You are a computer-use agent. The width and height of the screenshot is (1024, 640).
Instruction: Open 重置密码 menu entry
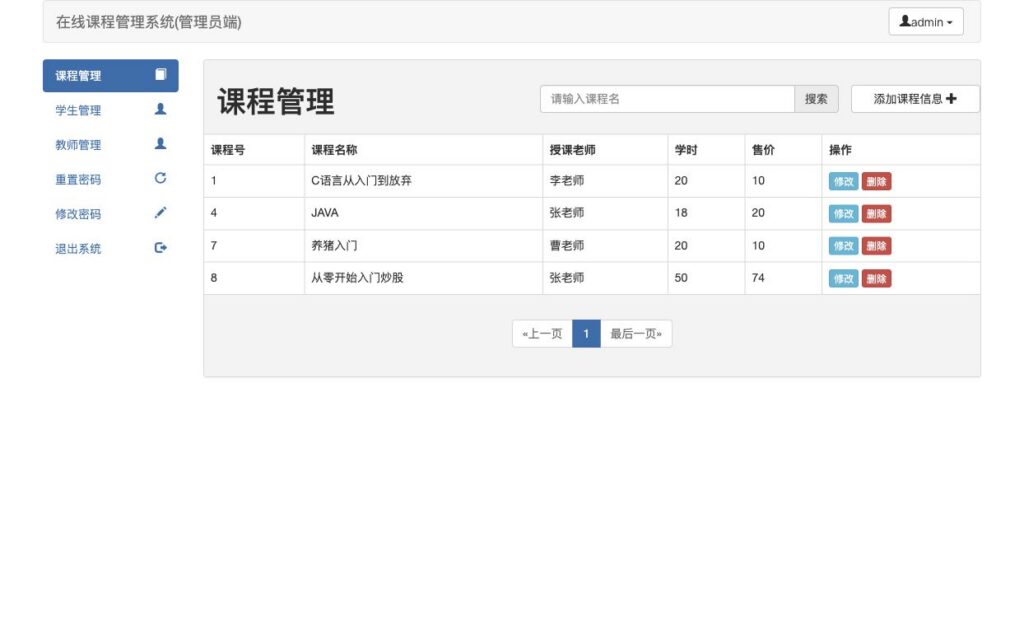pos(110,180)
